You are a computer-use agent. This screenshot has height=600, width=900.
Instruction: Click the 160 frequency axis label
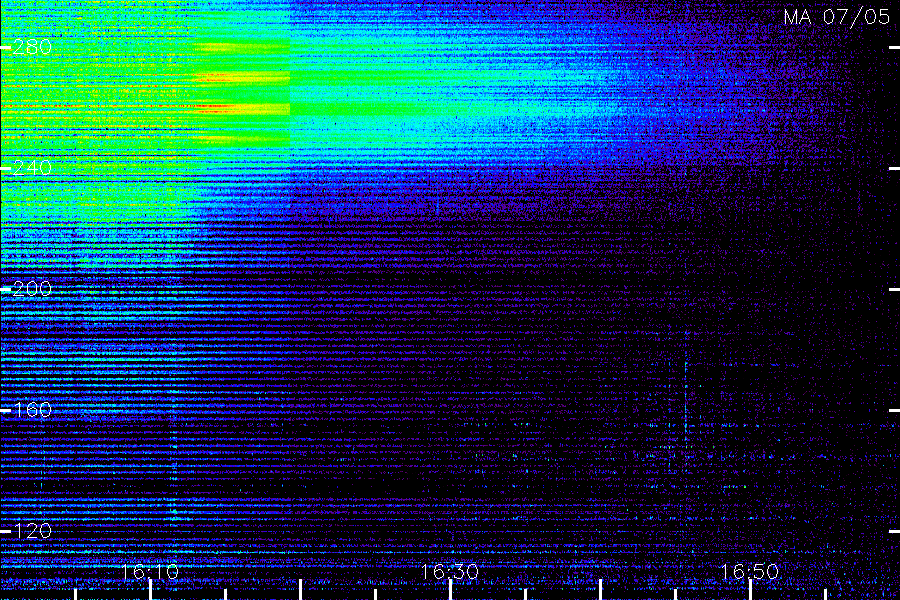(x=32, y=409)
